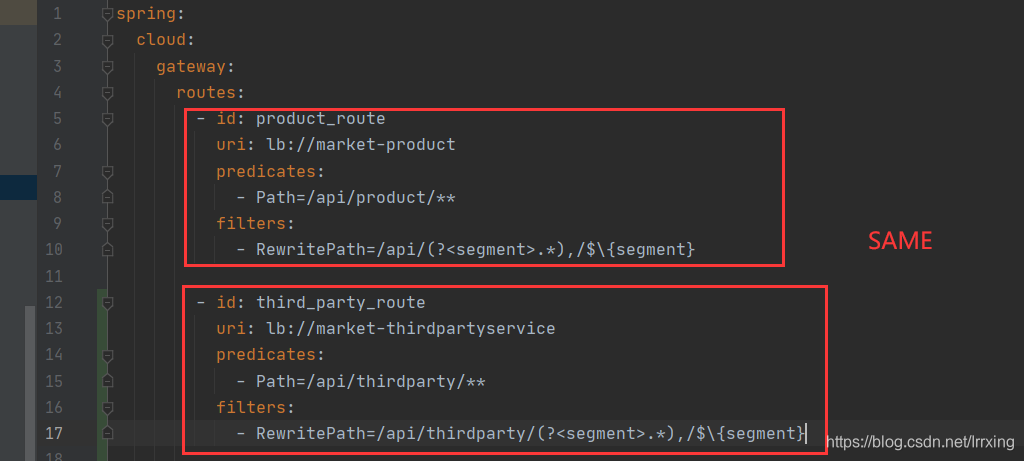Click the 'uri' key on line 6
1024x461 pixels.
pyautogui.click(x=231, y=145)
